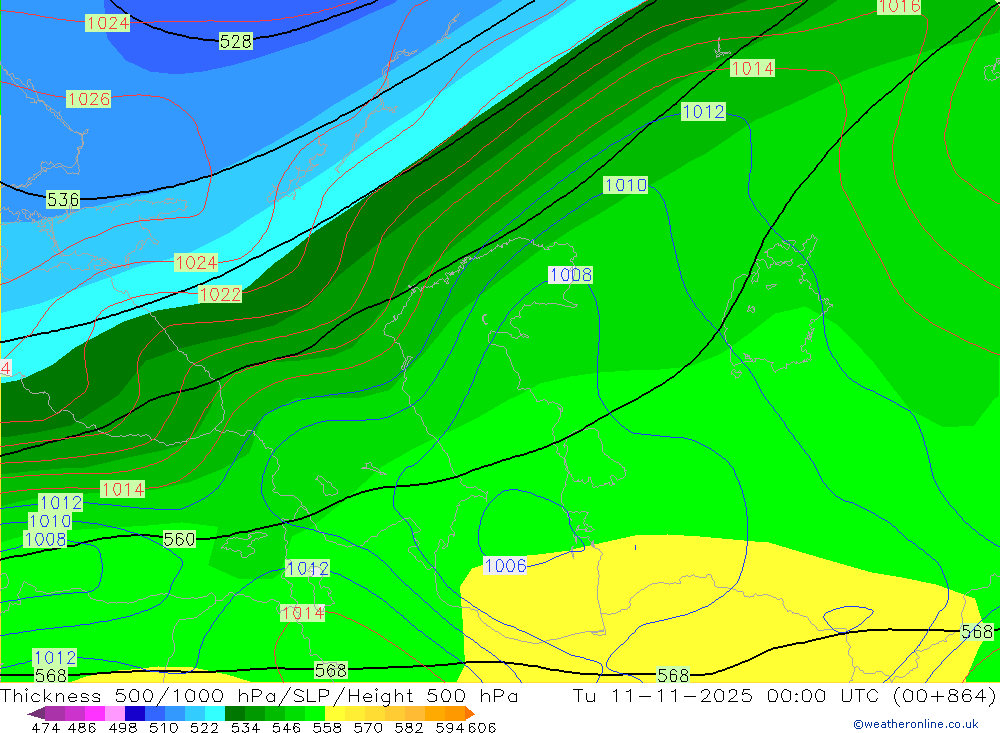Pick the cyan legend swatch
The height and width of the screenshot is (733, 1000).
[x=214, y=713]
